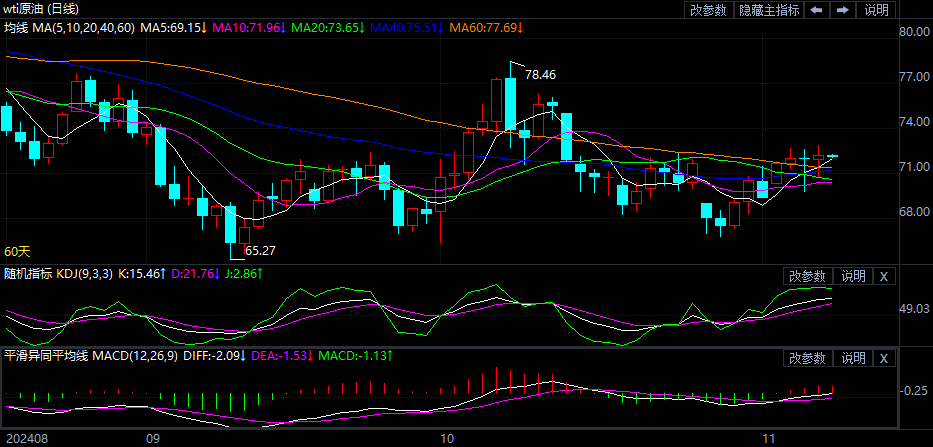
Task: Click the 均线 MA(5,10,20,40,60) label
Action: 70,27
